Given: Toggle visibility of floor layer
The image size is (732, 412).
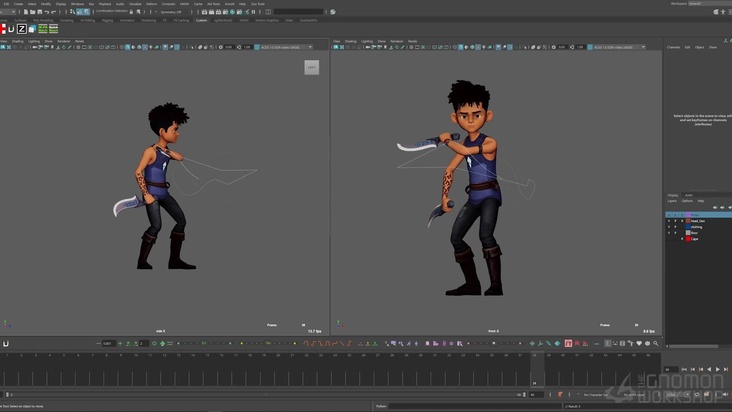Looking at the screenshot, I should [x=669, y=233].
